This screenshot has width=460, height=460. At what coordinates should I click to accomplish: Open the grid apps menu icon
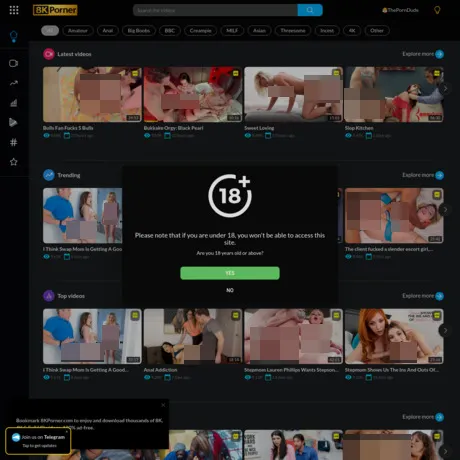(x=14, y=10)
